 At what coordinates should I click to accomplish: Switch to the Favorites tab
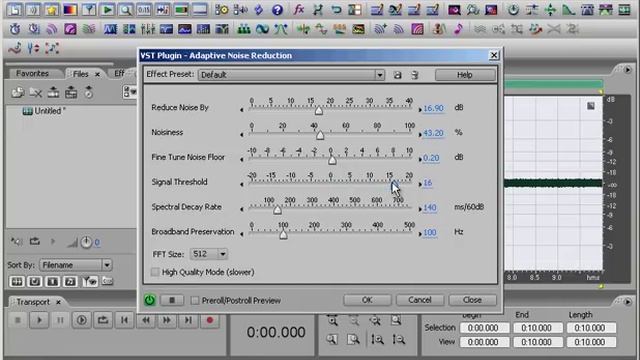[x=32, y=73]
